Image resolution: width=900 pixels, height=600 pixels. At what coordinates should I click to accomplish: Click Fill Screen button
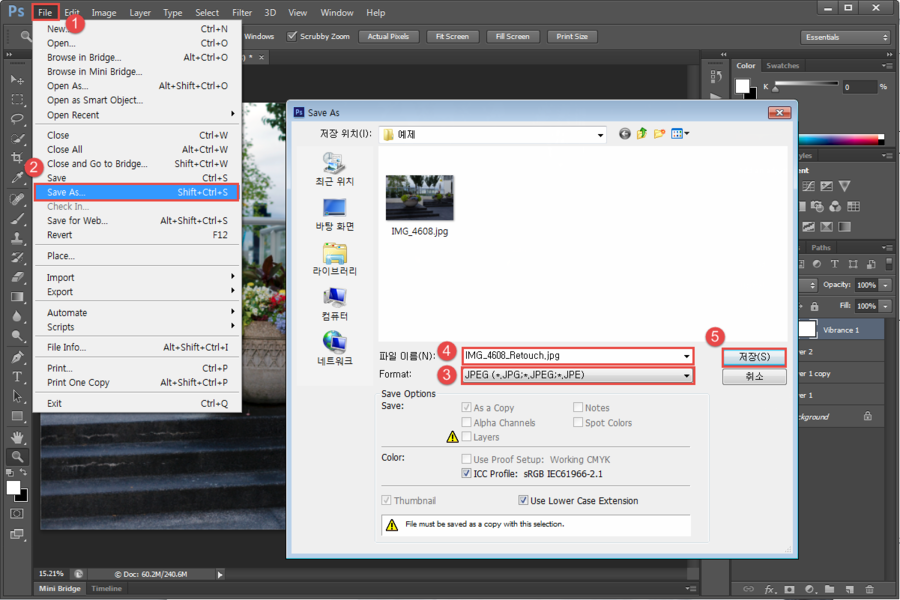(x=513, y=37)
